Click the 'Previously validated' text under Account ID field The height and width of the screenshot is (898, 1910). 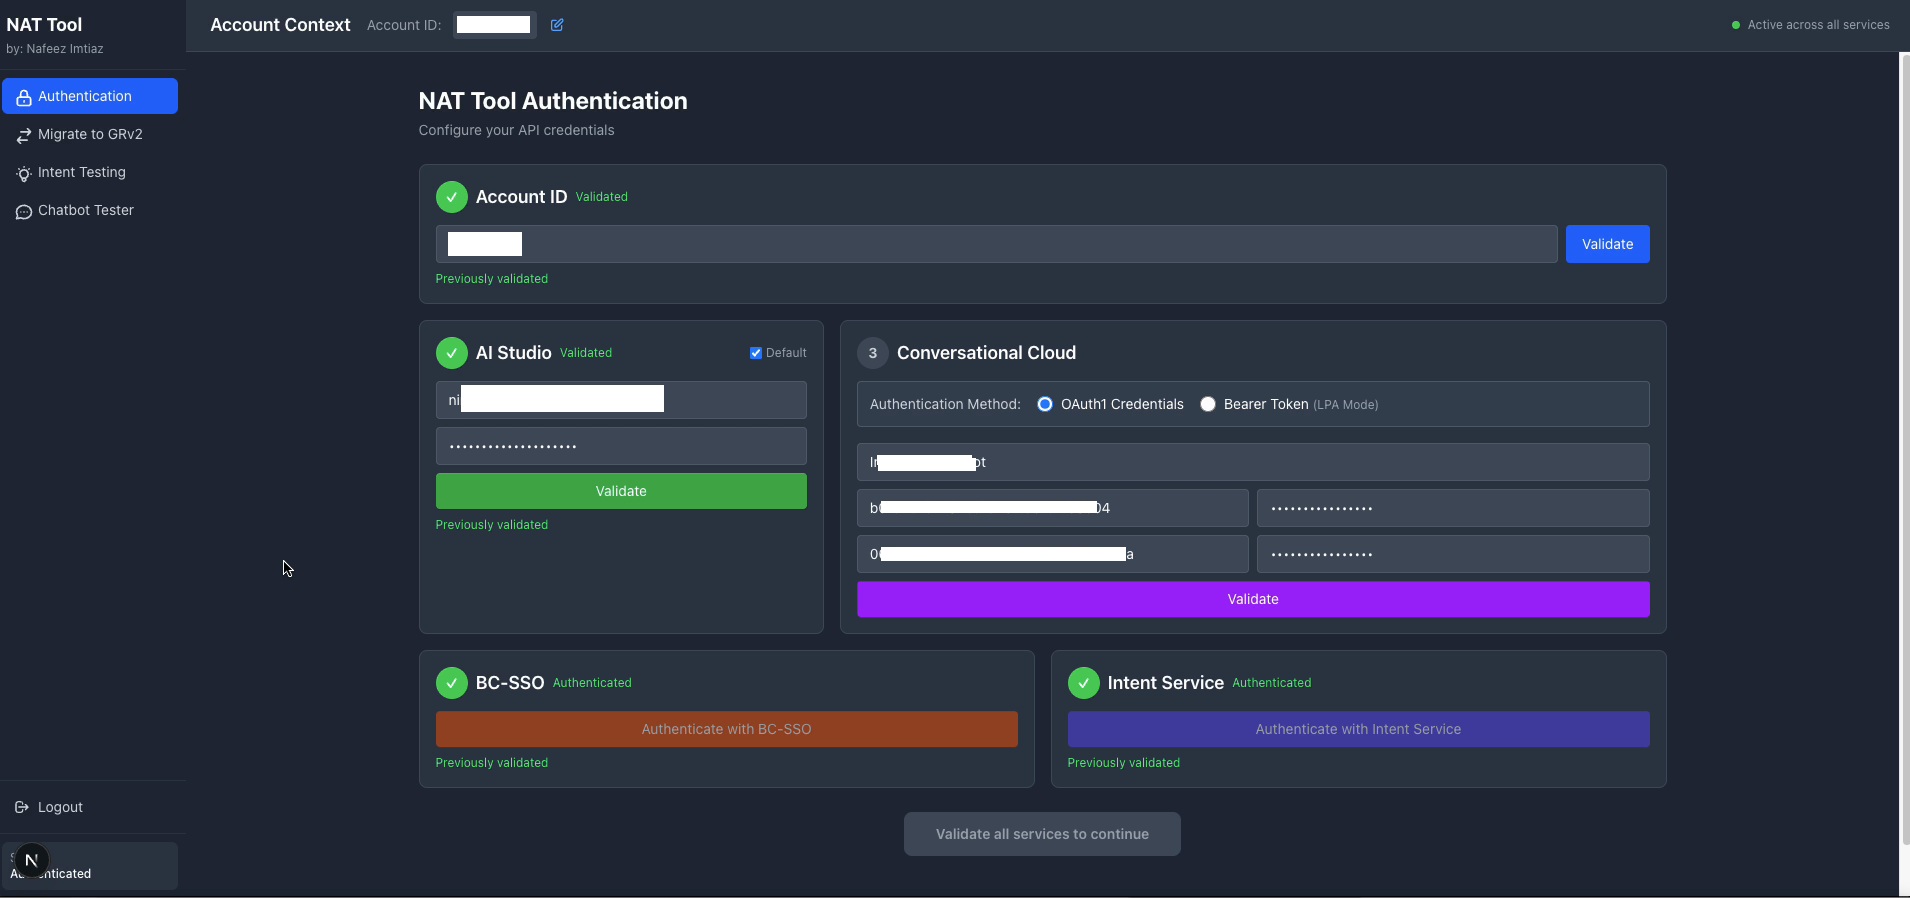tap(492, 279)
